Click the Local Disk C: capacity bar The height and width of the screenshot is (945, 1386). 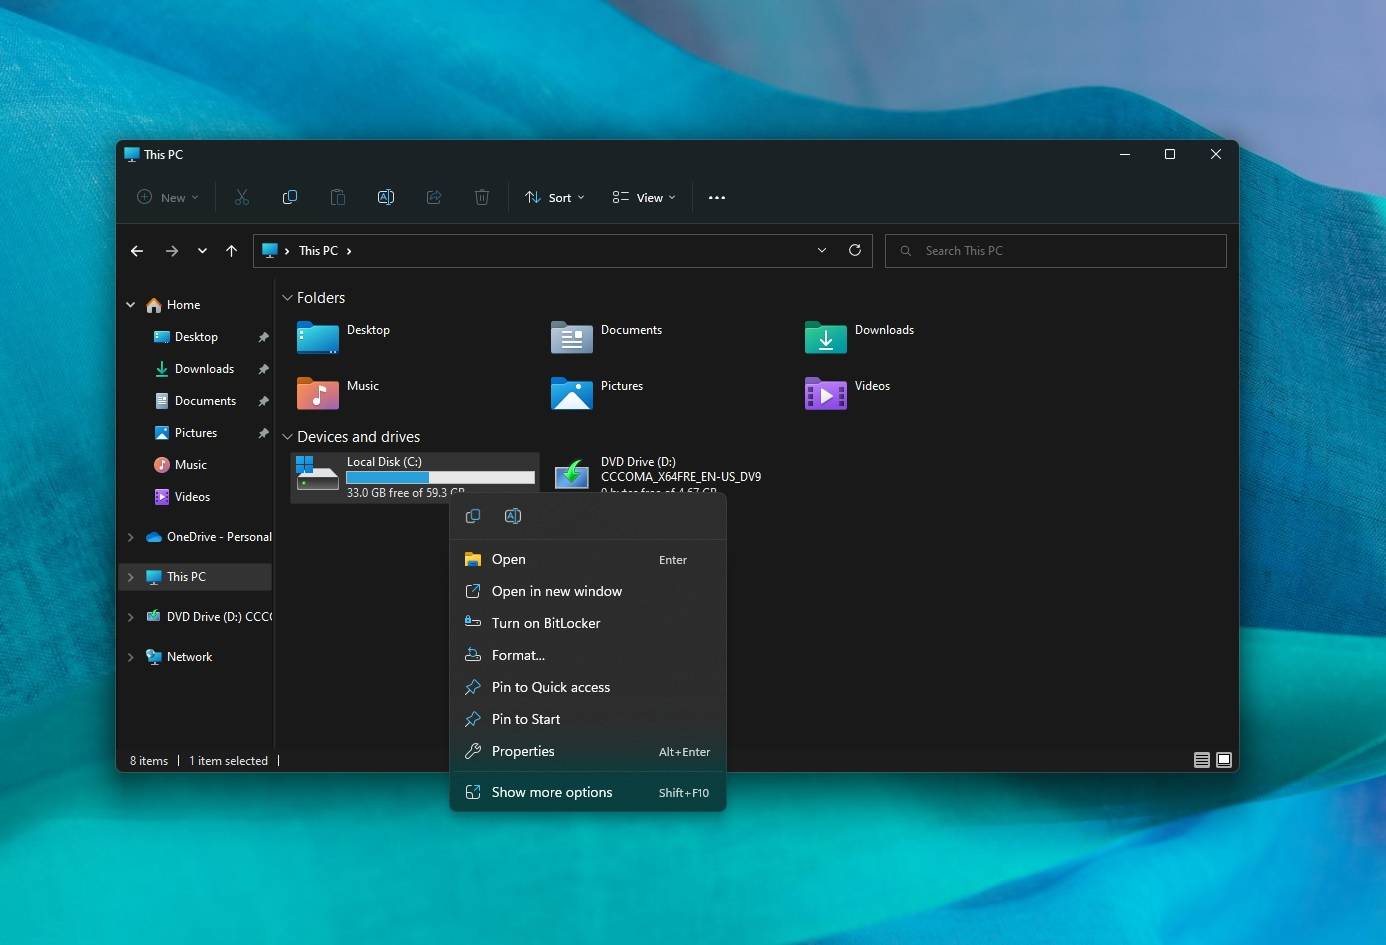pyautogui.click(x=440, y=478)
